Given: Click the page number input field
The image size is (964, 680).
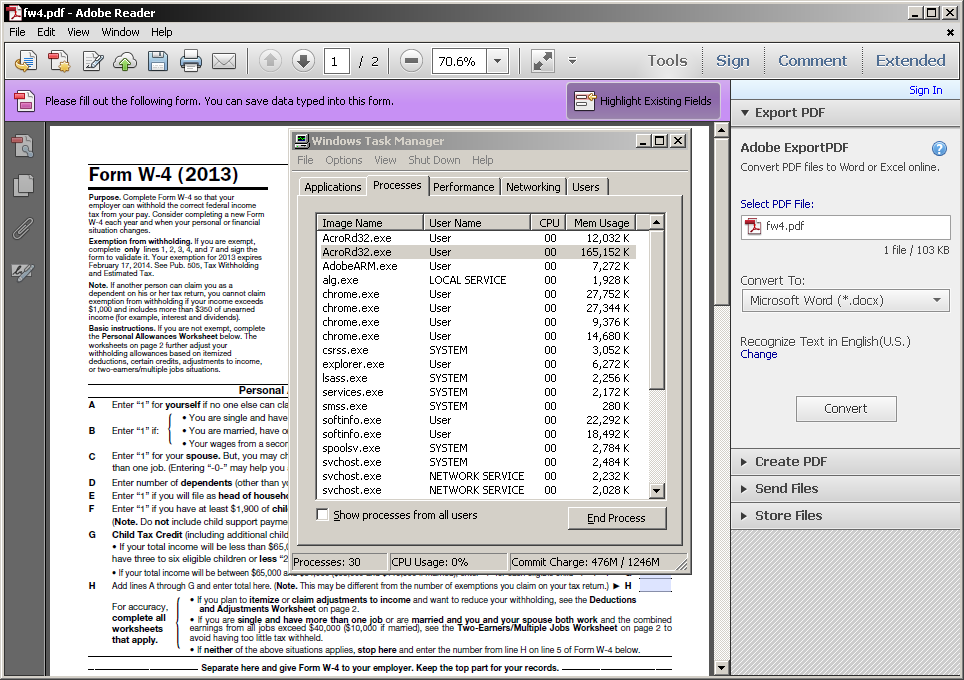Looking at the screenshot, I should coord(336,61).
